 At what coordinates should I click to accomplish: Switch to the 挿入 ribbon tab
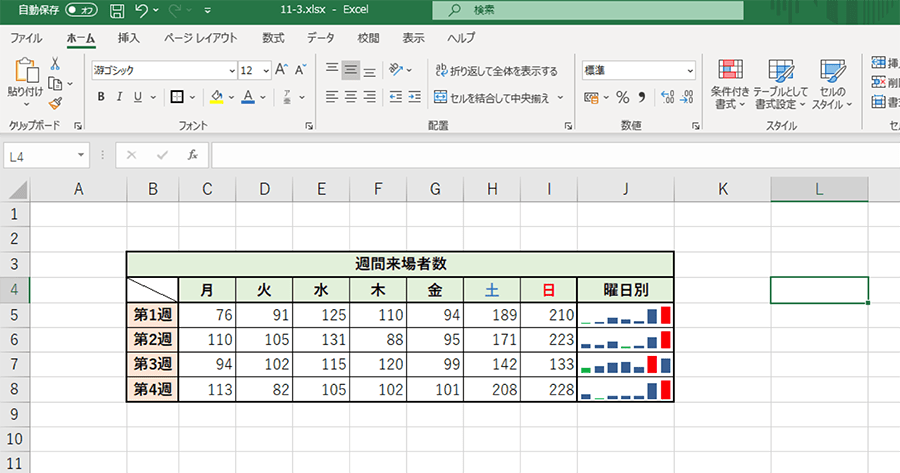pos(128,38)
